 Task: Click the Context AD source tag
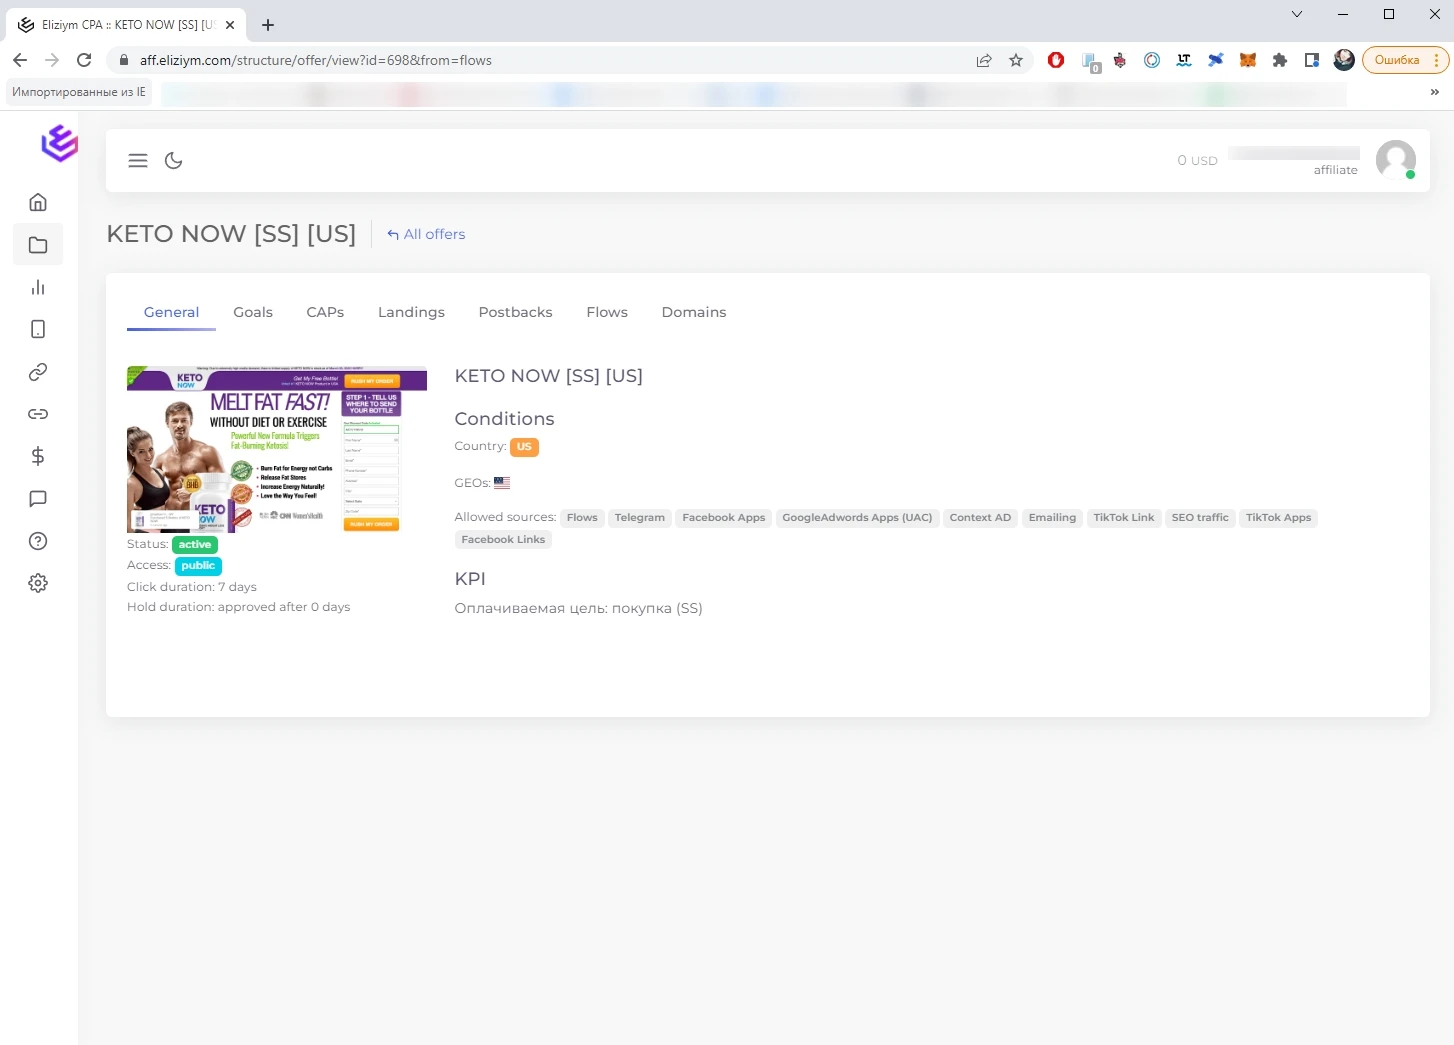pyautogui.click(x=980, y=517)
